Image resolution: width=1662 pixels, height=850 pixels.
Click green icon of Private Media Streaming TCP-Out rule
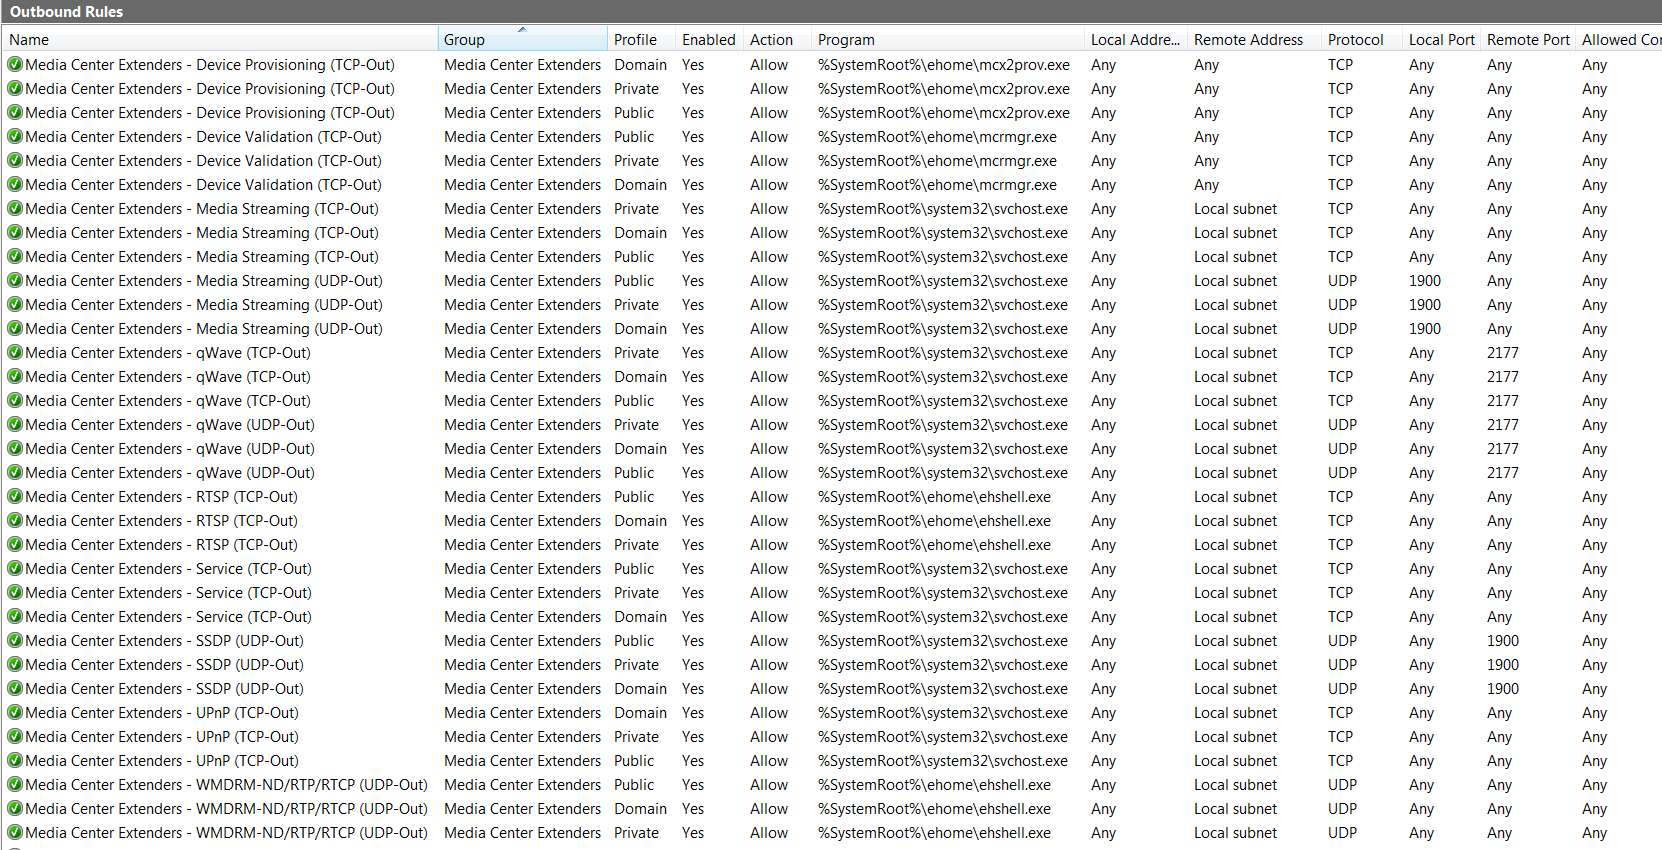15,209
